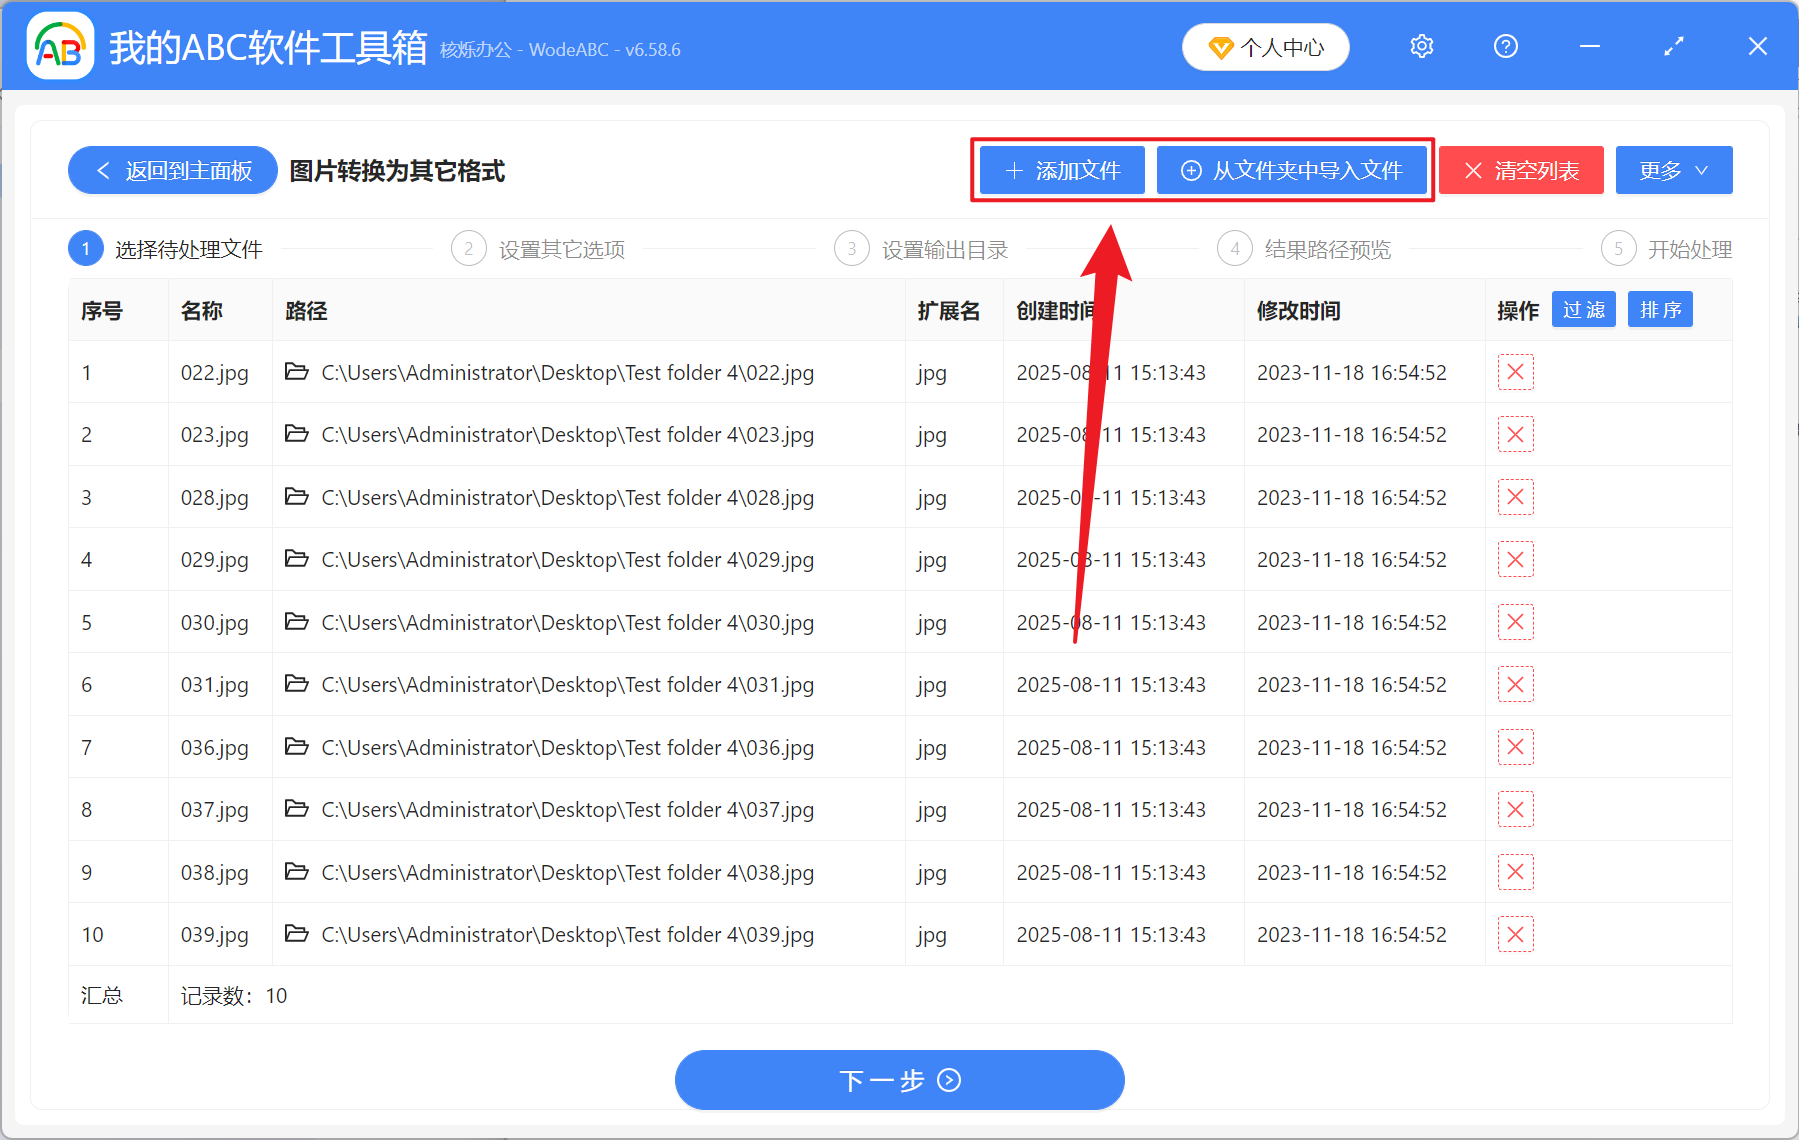The width and height of the screenshot is (1799, 1140).
Task: Open the settings gear in title bar
Action: 1421,46
